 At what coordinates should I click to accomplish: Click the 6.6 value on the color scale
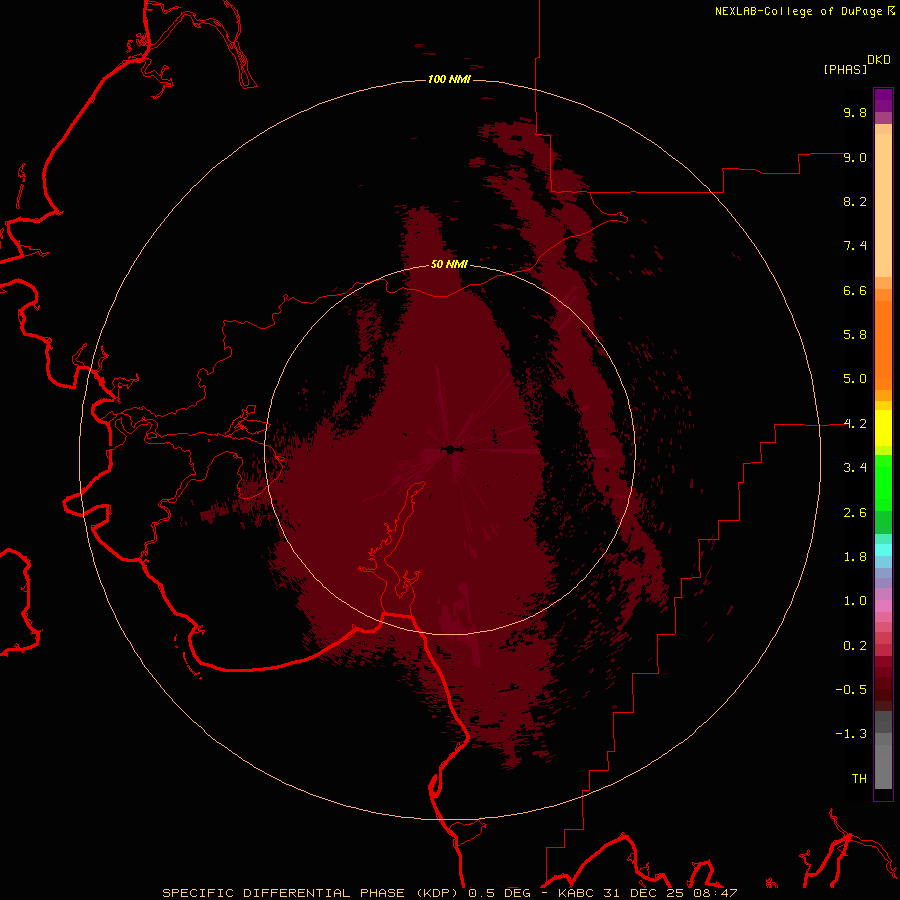coord(855,290)
